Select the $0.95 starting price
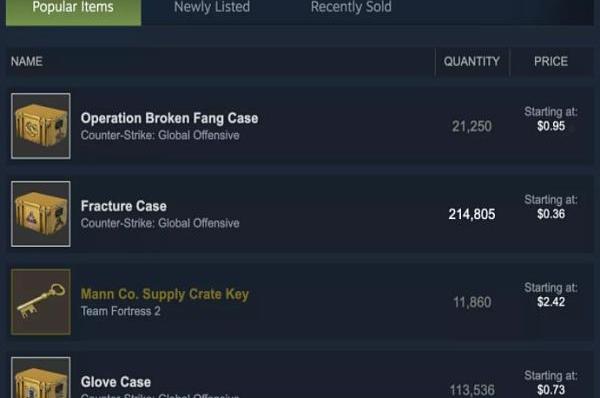This screenshot has height=398, width=600. coord(551,126)
